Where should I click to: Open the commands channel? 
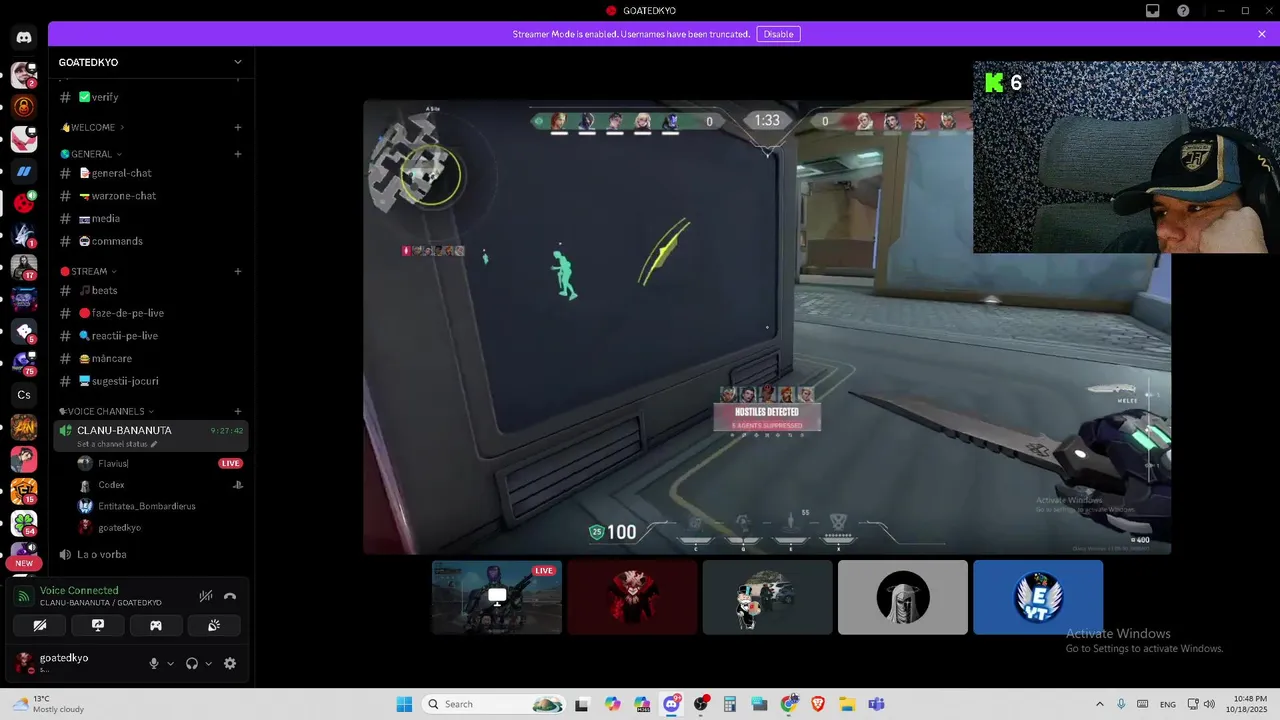tap(151, 241)
